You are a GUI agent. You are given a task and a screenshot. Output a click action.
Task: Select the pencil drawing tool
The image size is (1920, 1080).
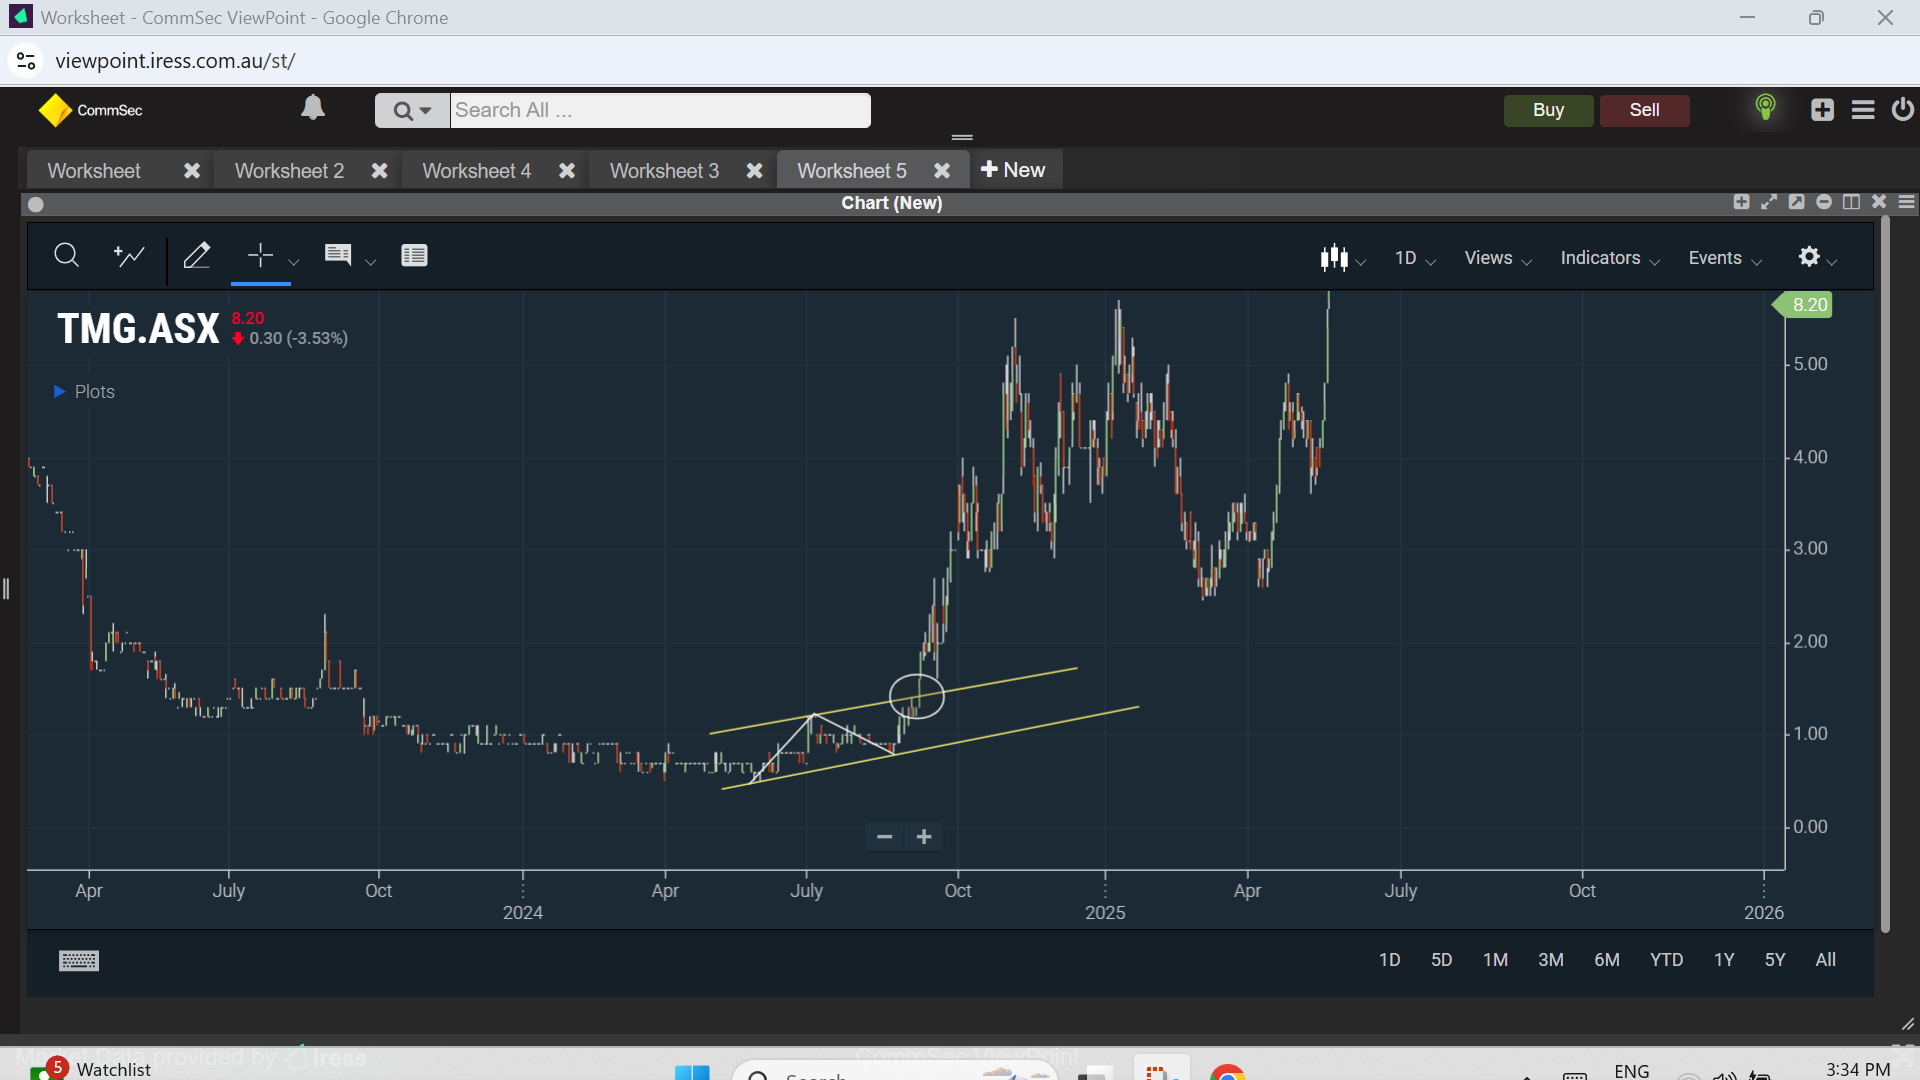pos(197,256)
